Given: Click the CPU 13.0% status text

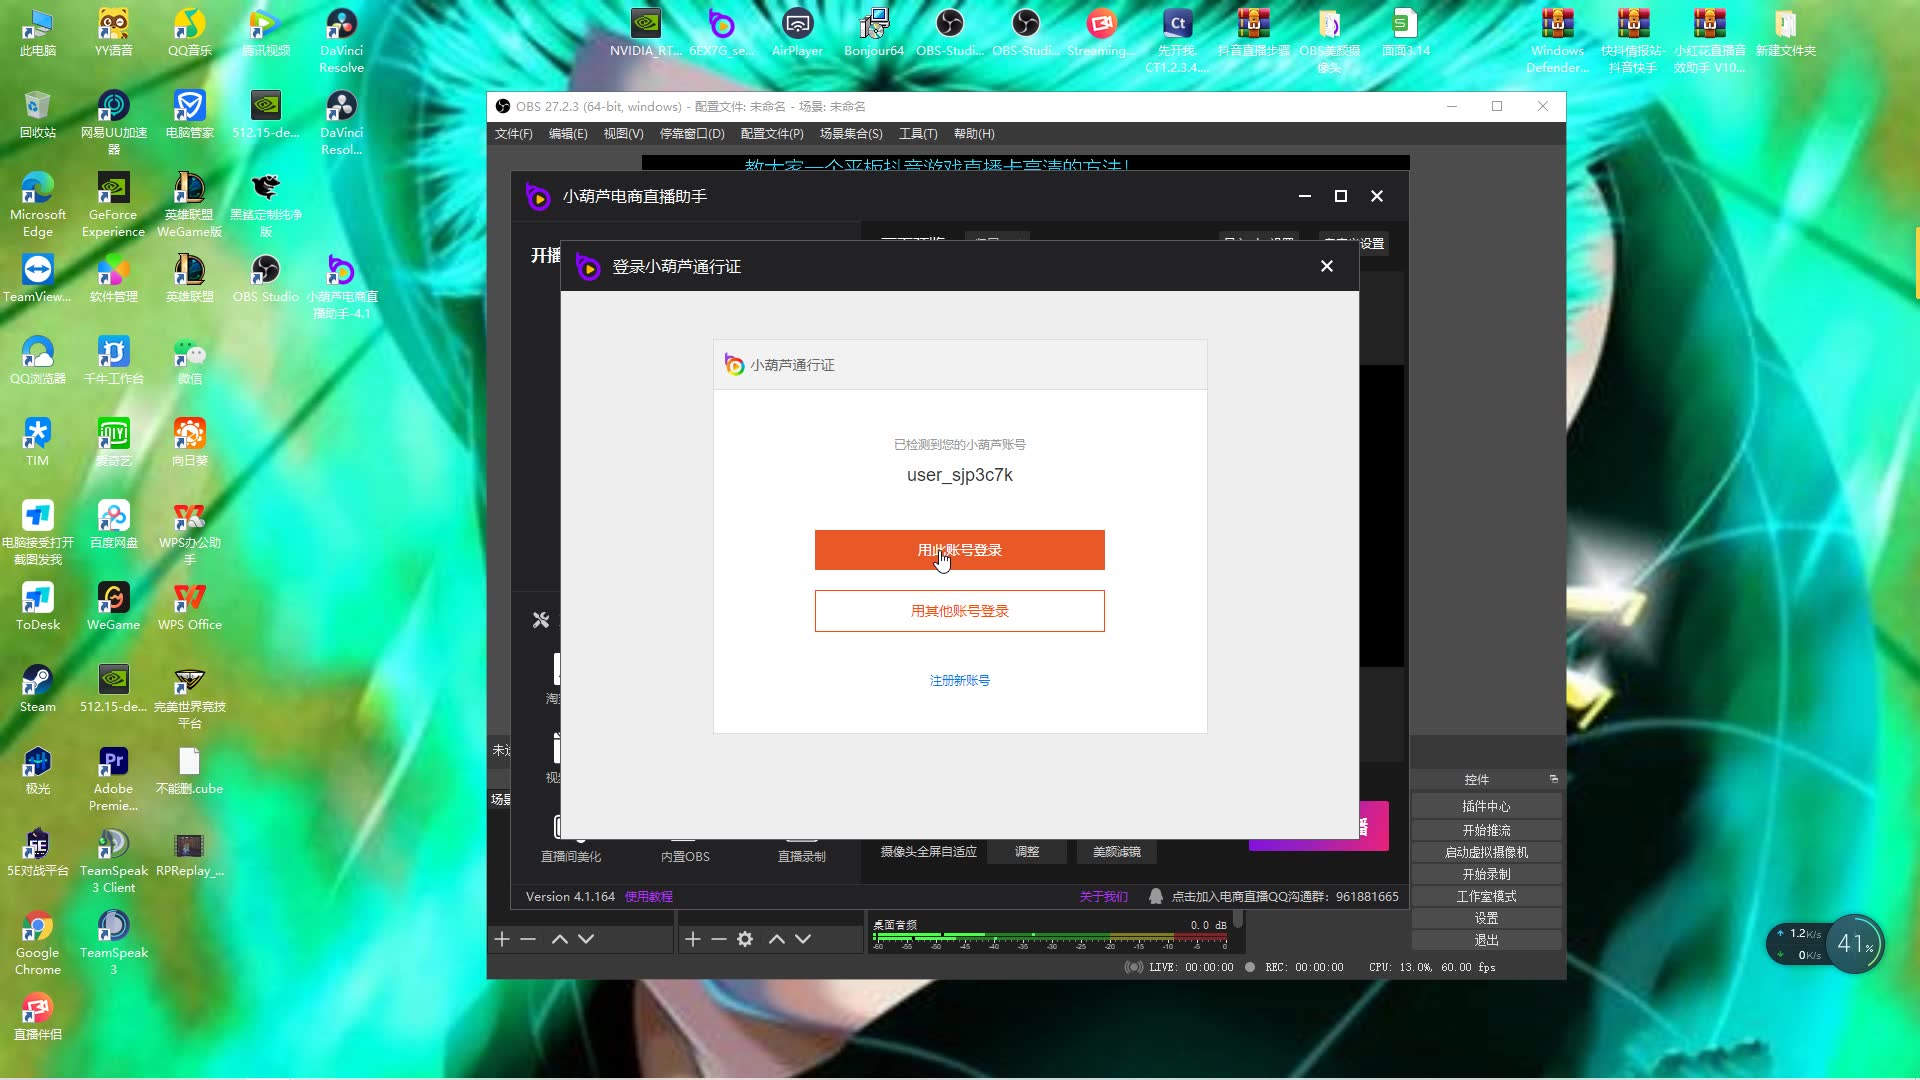Looking at the screenshot, I should tap(1401, 967).
